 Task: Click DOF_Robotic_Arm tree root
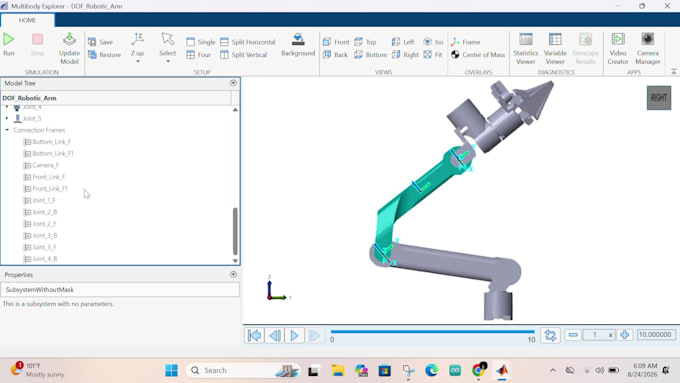tap(29, 98)
